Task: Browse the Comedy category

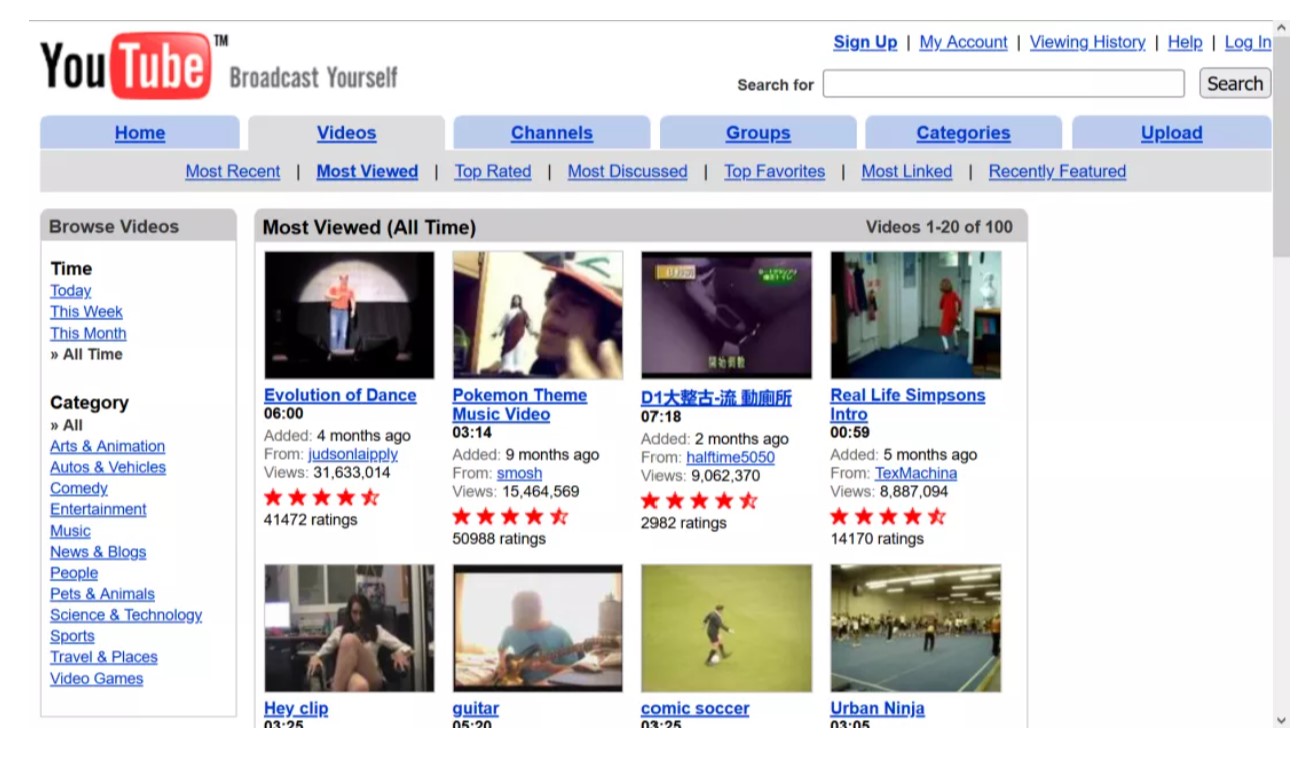Action: 79,488
